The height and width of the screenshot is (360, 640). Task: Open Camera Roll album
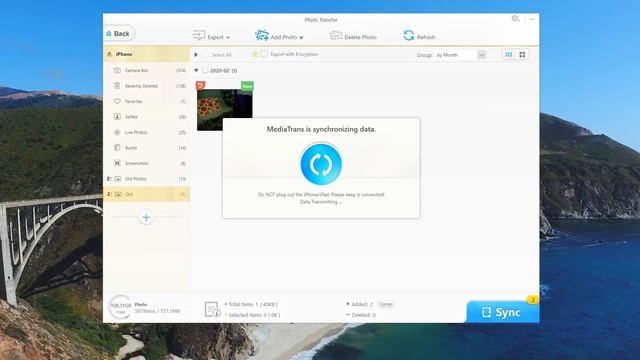coord(147,70)
